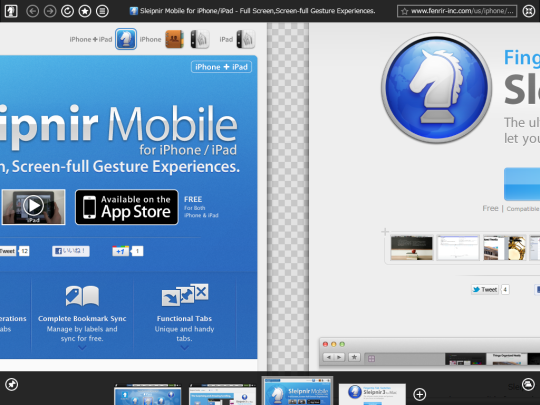Click the star icon inside the address bar

click(x=405, y=12)
